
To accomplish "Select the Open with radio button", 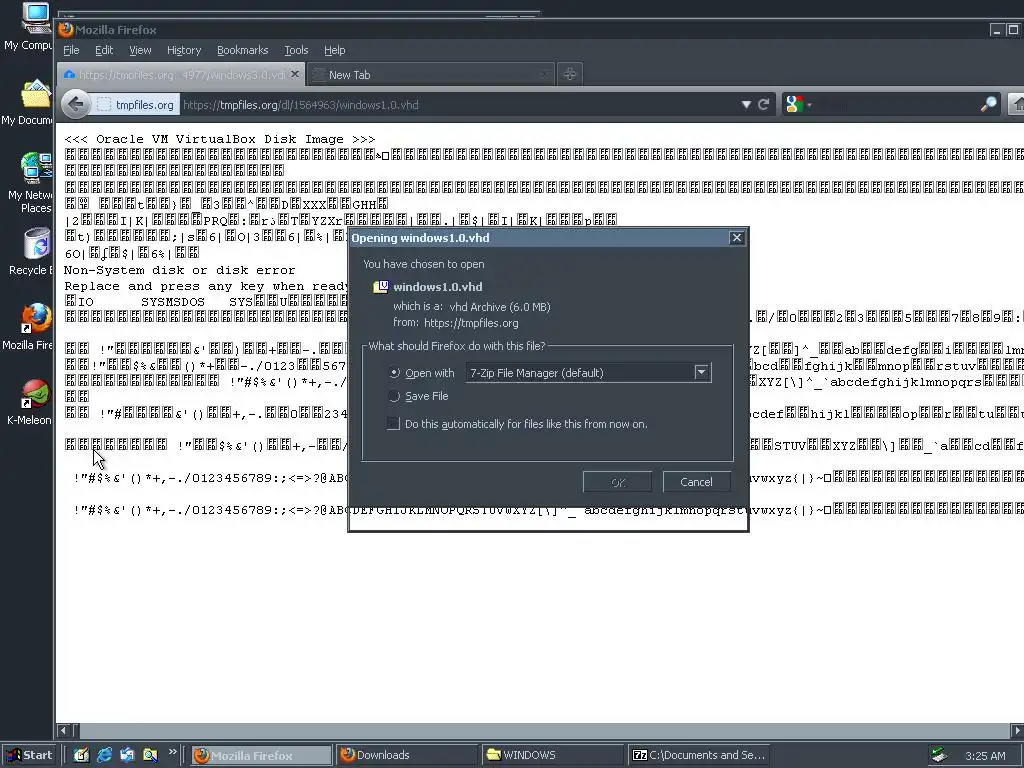I will [x=394, y=373].
